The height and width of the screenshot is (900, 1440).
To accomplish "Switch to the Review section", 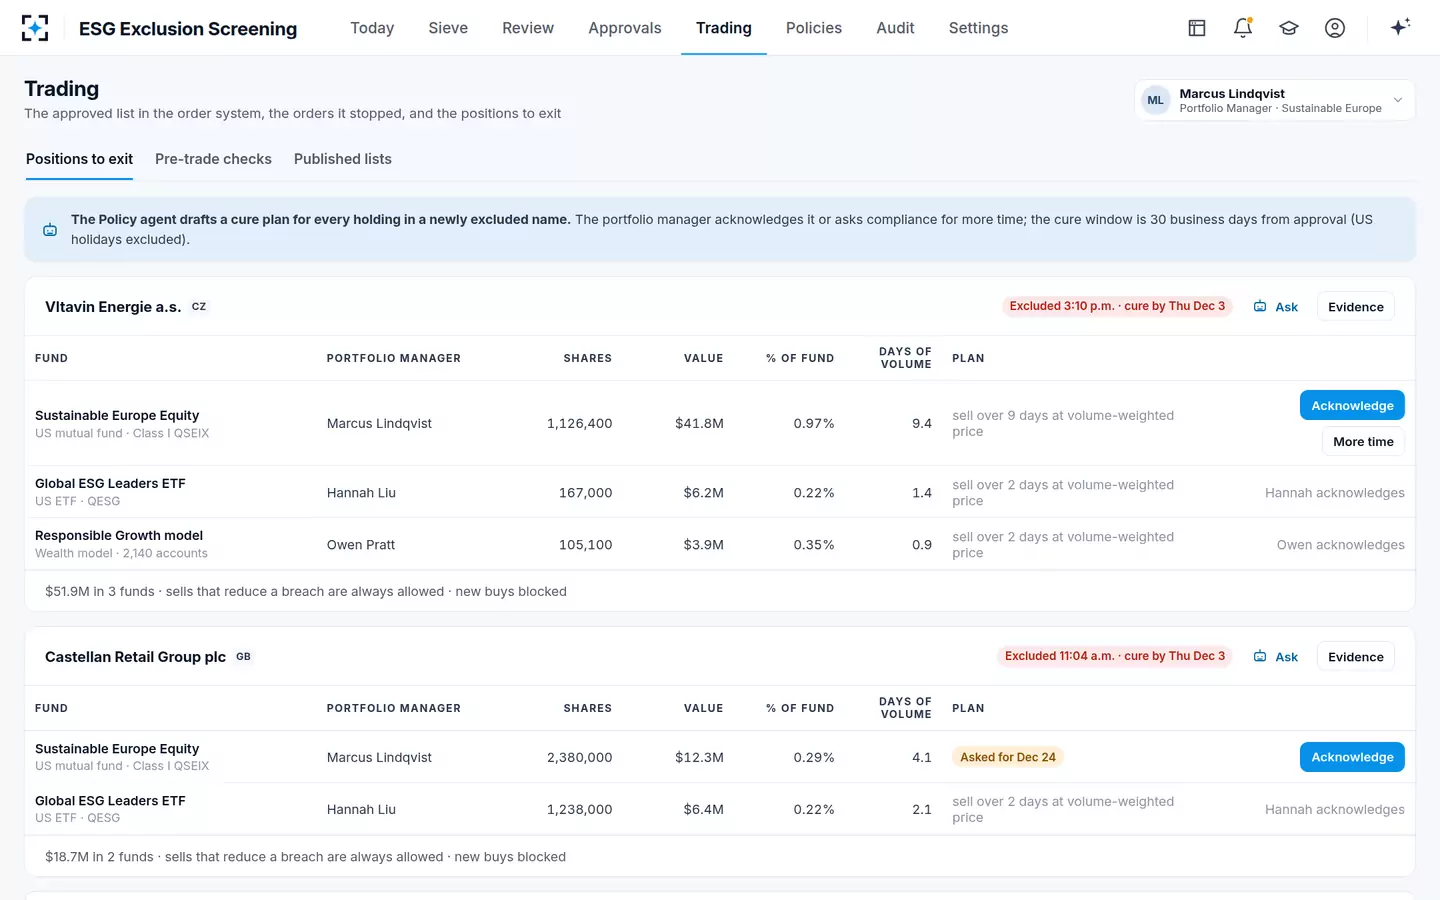I will point(528,28).
